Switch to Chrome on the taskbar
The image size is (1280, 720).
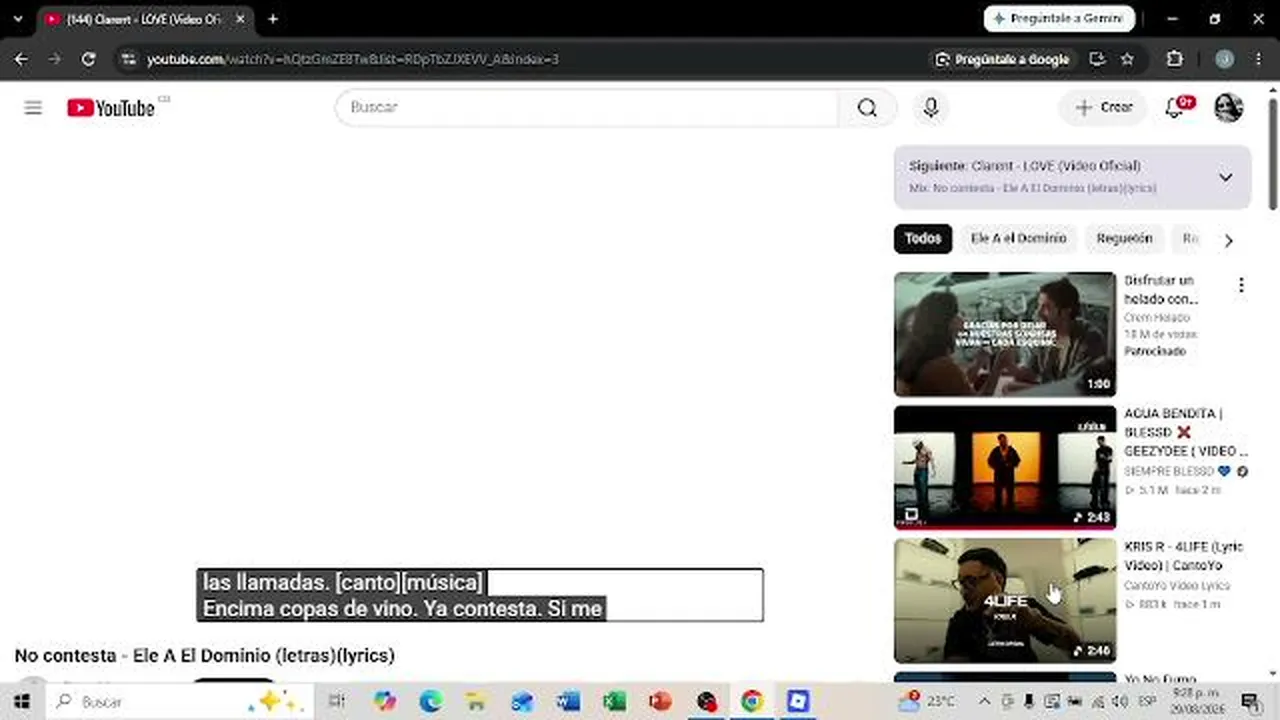point(752,702)
